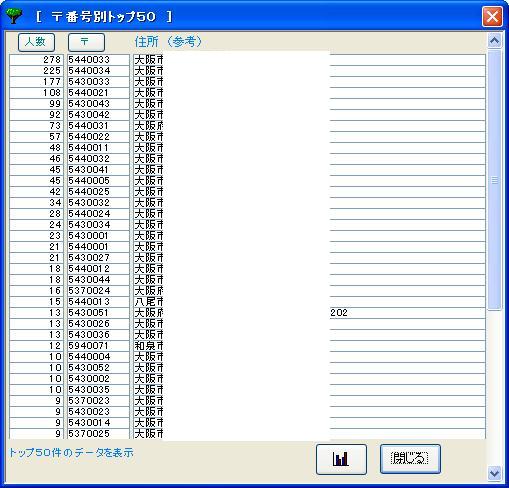Select postal code cell 5440033
This screenshot has width=509, height=488.
pos(98,60)
